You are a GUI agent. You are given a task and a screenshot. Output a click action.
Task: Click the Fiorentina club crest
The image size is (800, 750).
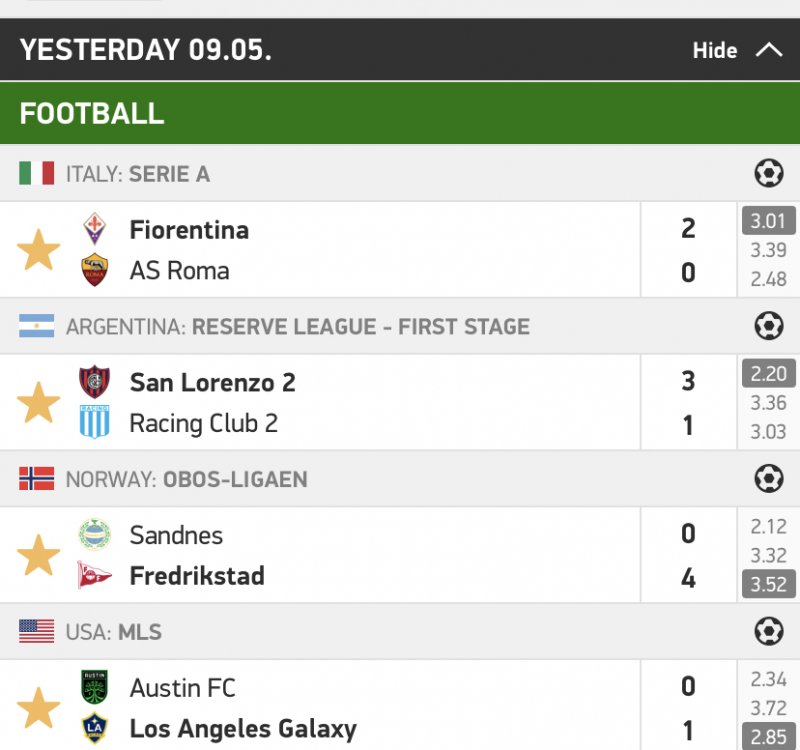coord(95,229)
